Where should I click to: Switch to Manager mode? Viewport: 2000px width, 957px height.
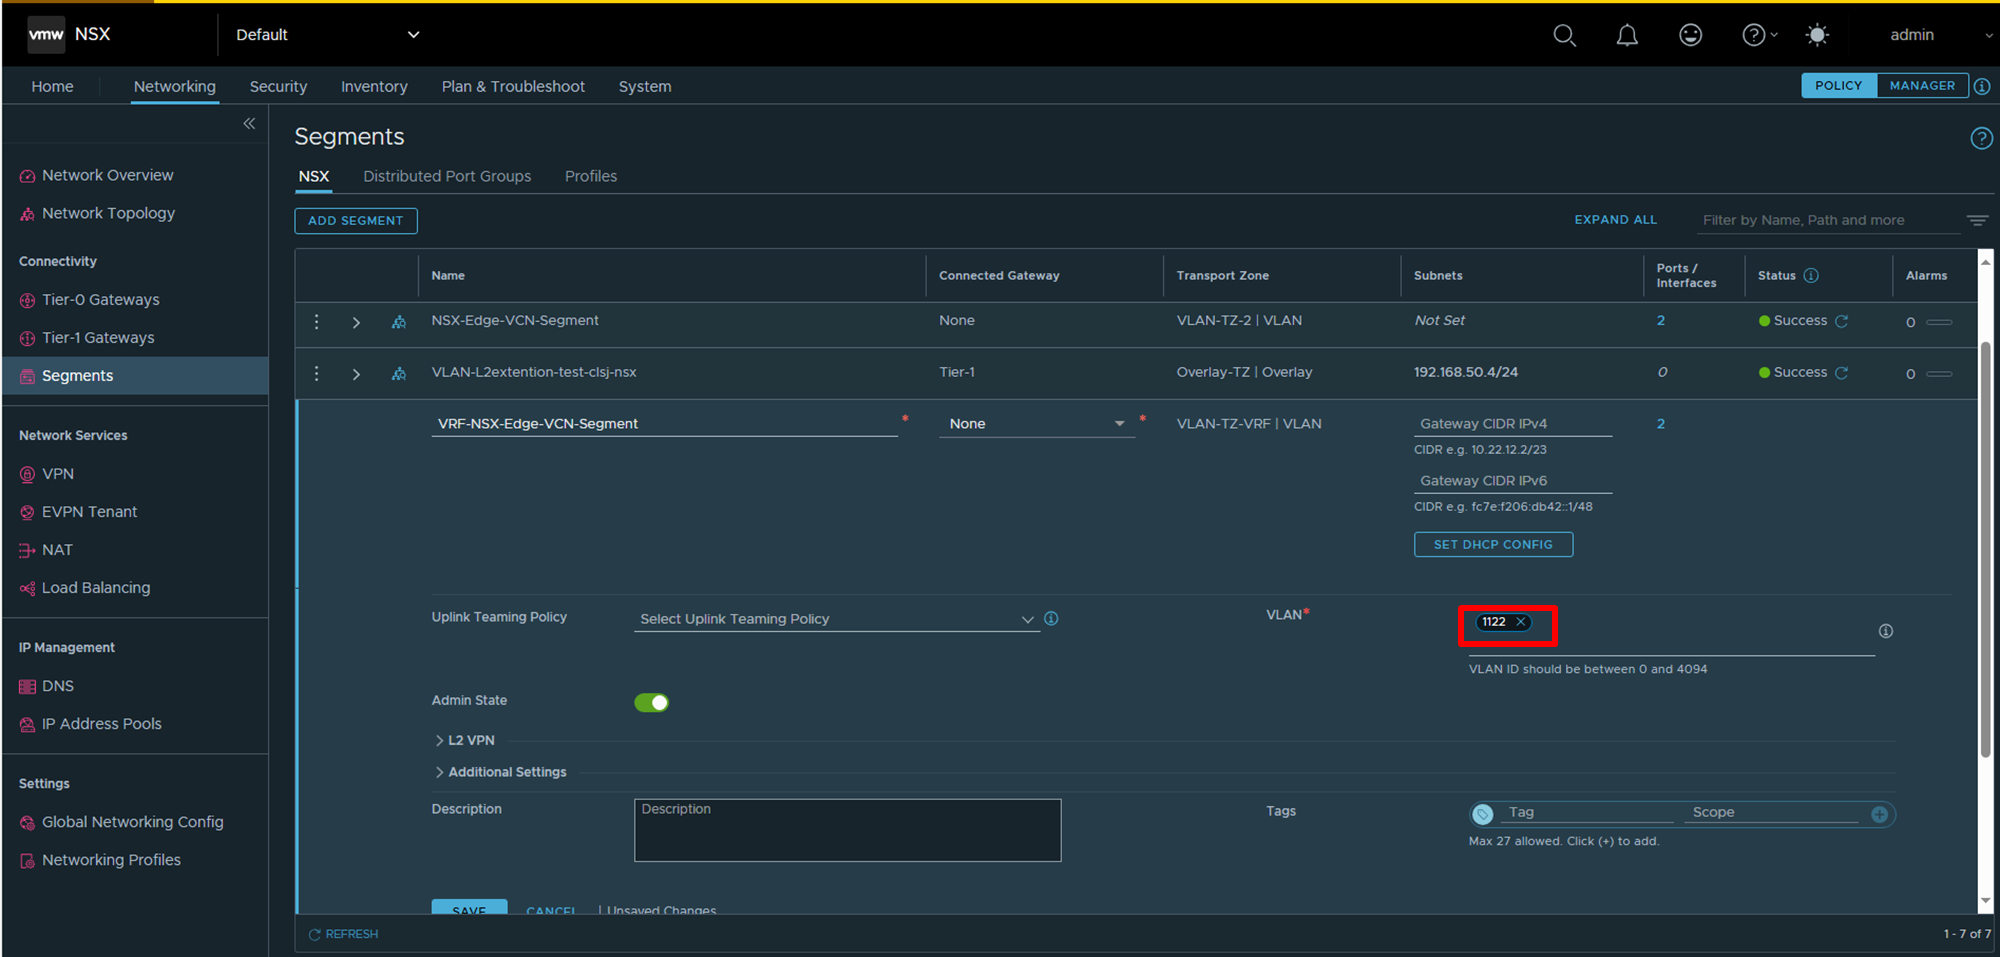point(1921,86)
